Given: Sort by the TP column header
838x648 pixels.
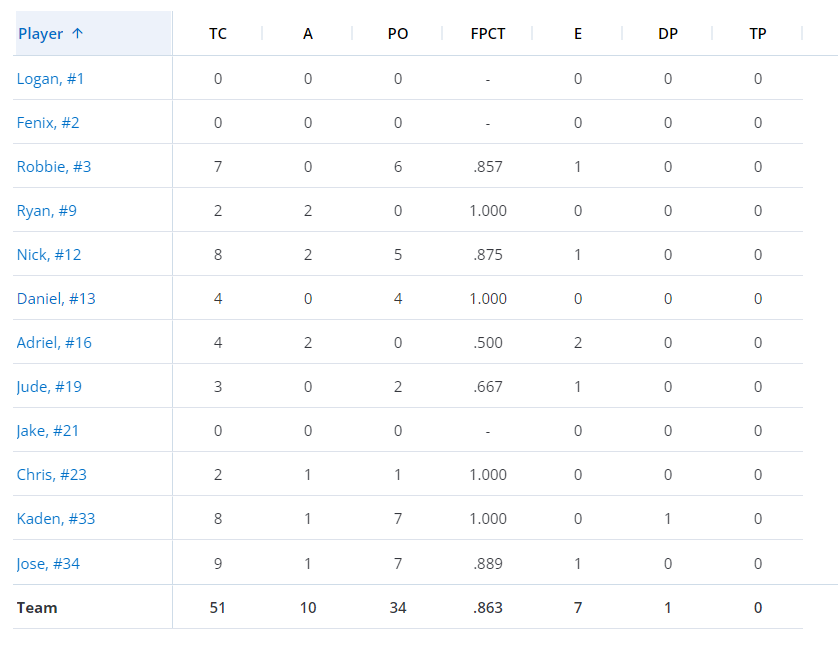Looking at the screenshot, I should pyautogui.click(x=757, y=34).
